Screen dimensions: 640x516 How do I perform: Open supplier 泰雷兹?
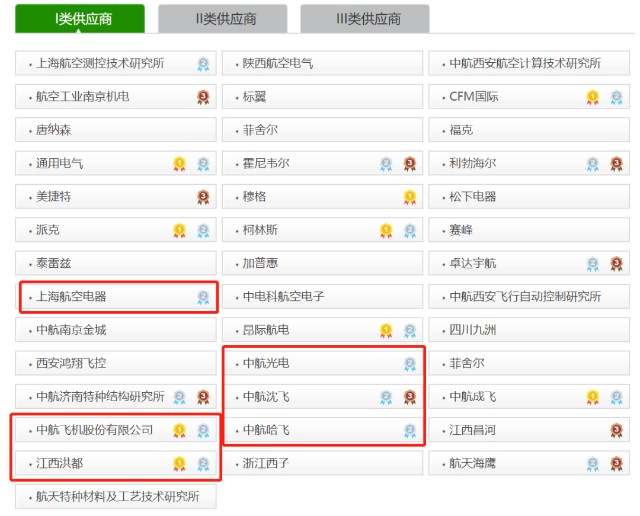point(116,263)
